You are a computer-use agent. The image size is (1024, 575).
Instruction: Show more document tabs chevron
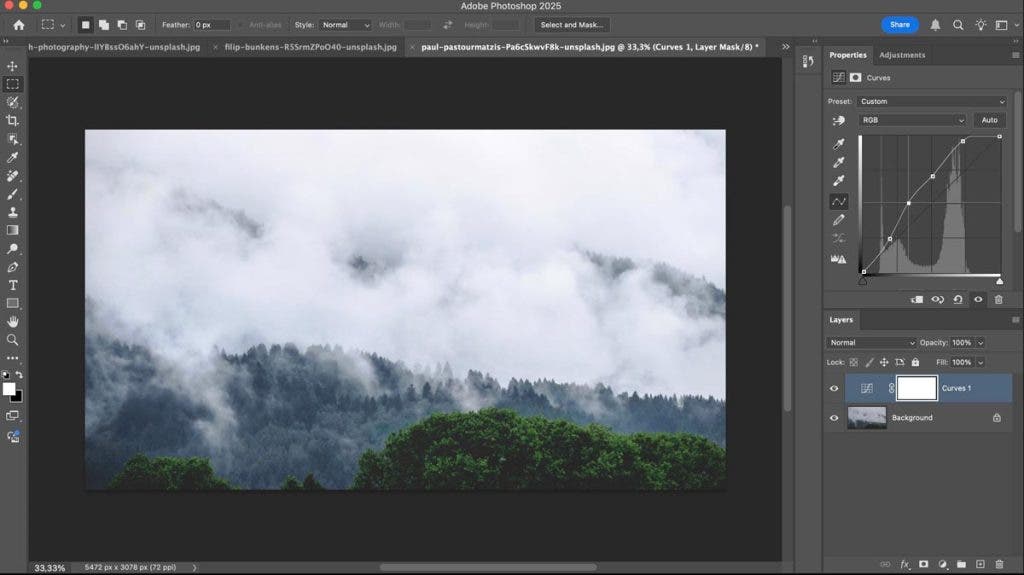(x=786, y=46)
